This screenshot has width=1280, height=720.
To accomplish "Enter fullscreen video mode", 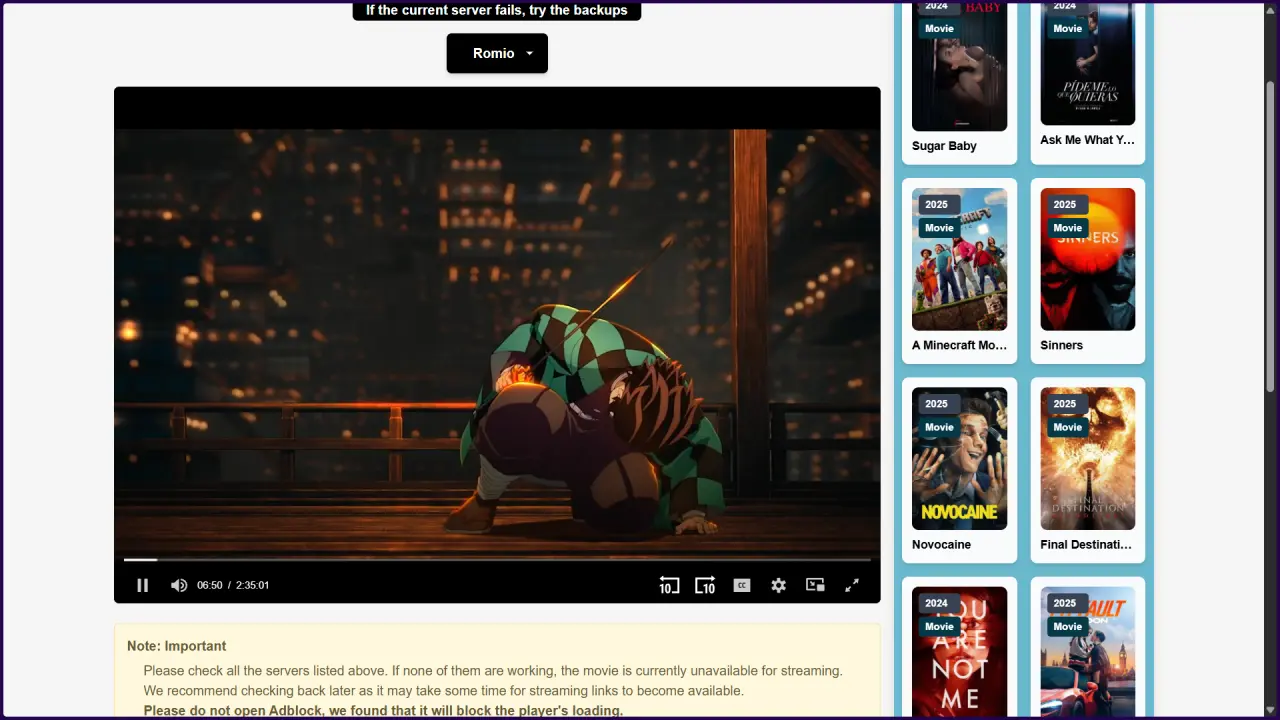I will [852, 585].
